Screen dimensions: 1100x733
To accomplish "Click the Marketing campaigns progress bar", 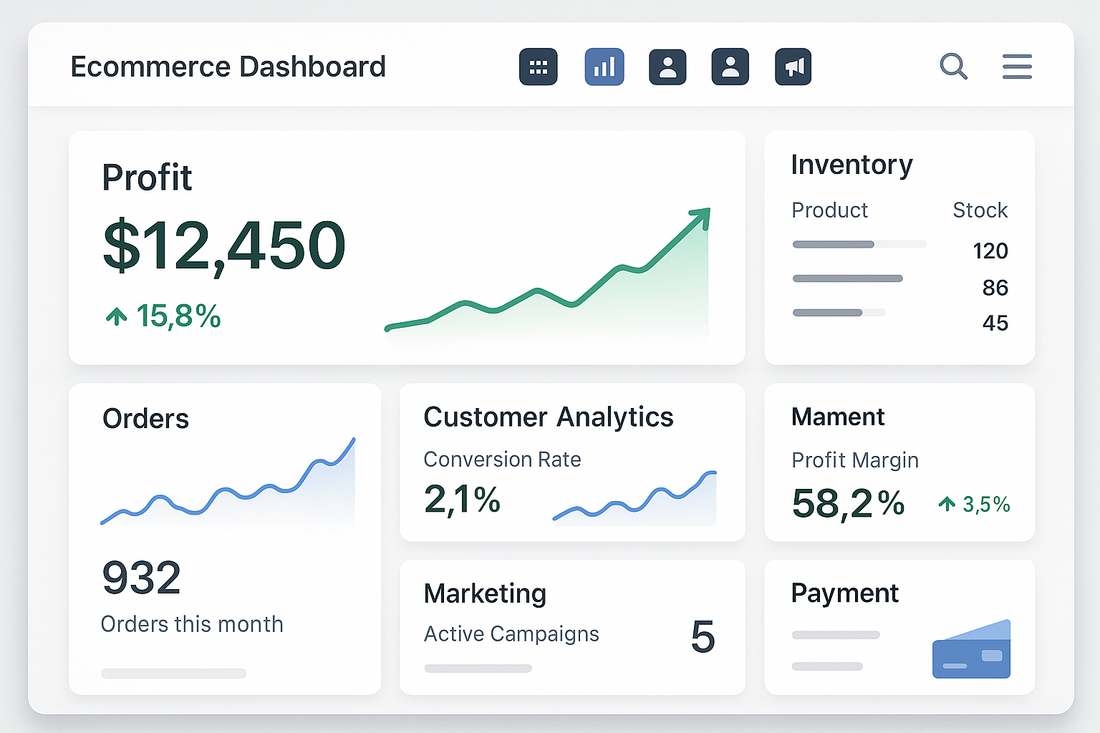I will coord(478,668).
